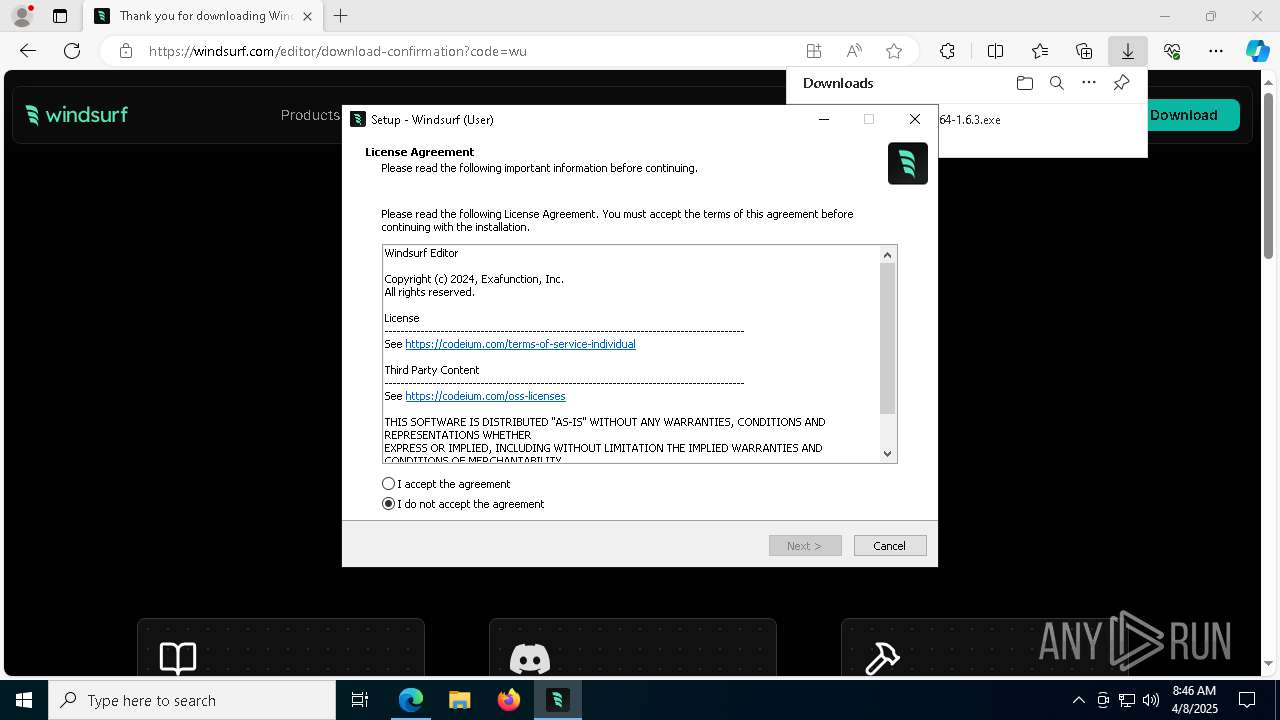This screenshot has height=720, width=1280.
Task: Click the license scrollbar thumb
Action: click(x=887, y=338)
